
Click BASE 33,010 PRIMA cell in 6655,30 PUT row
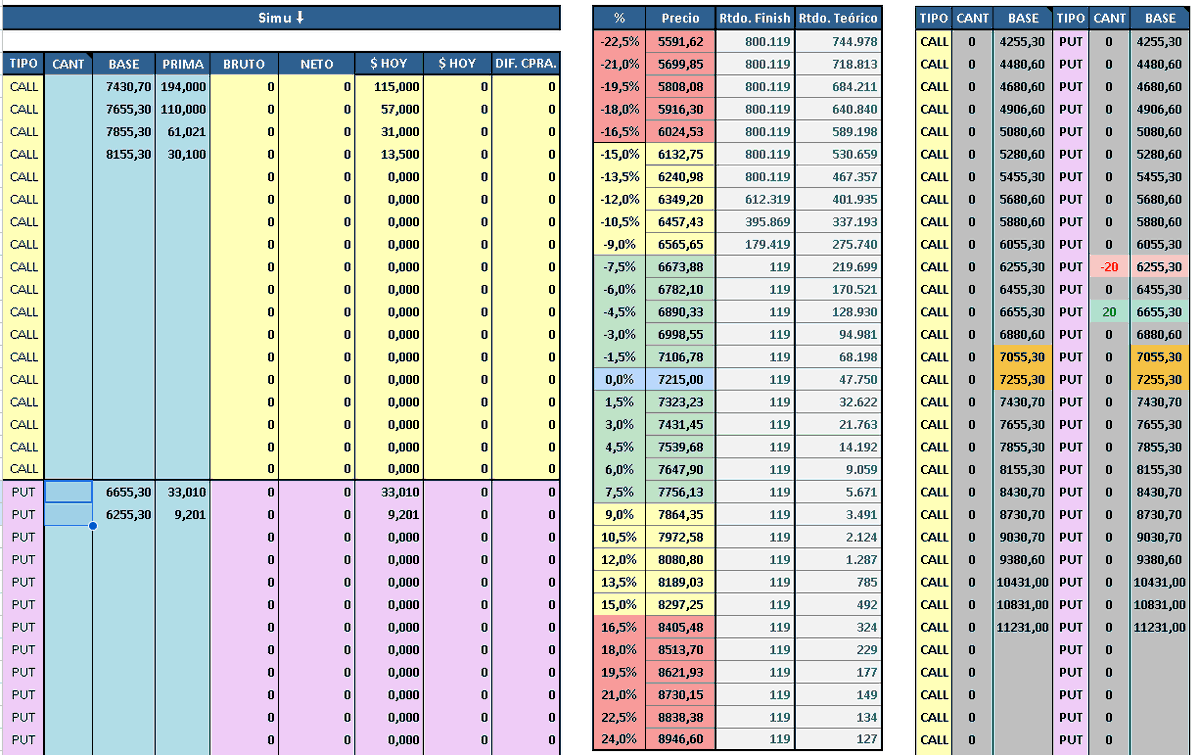[182, 491]
